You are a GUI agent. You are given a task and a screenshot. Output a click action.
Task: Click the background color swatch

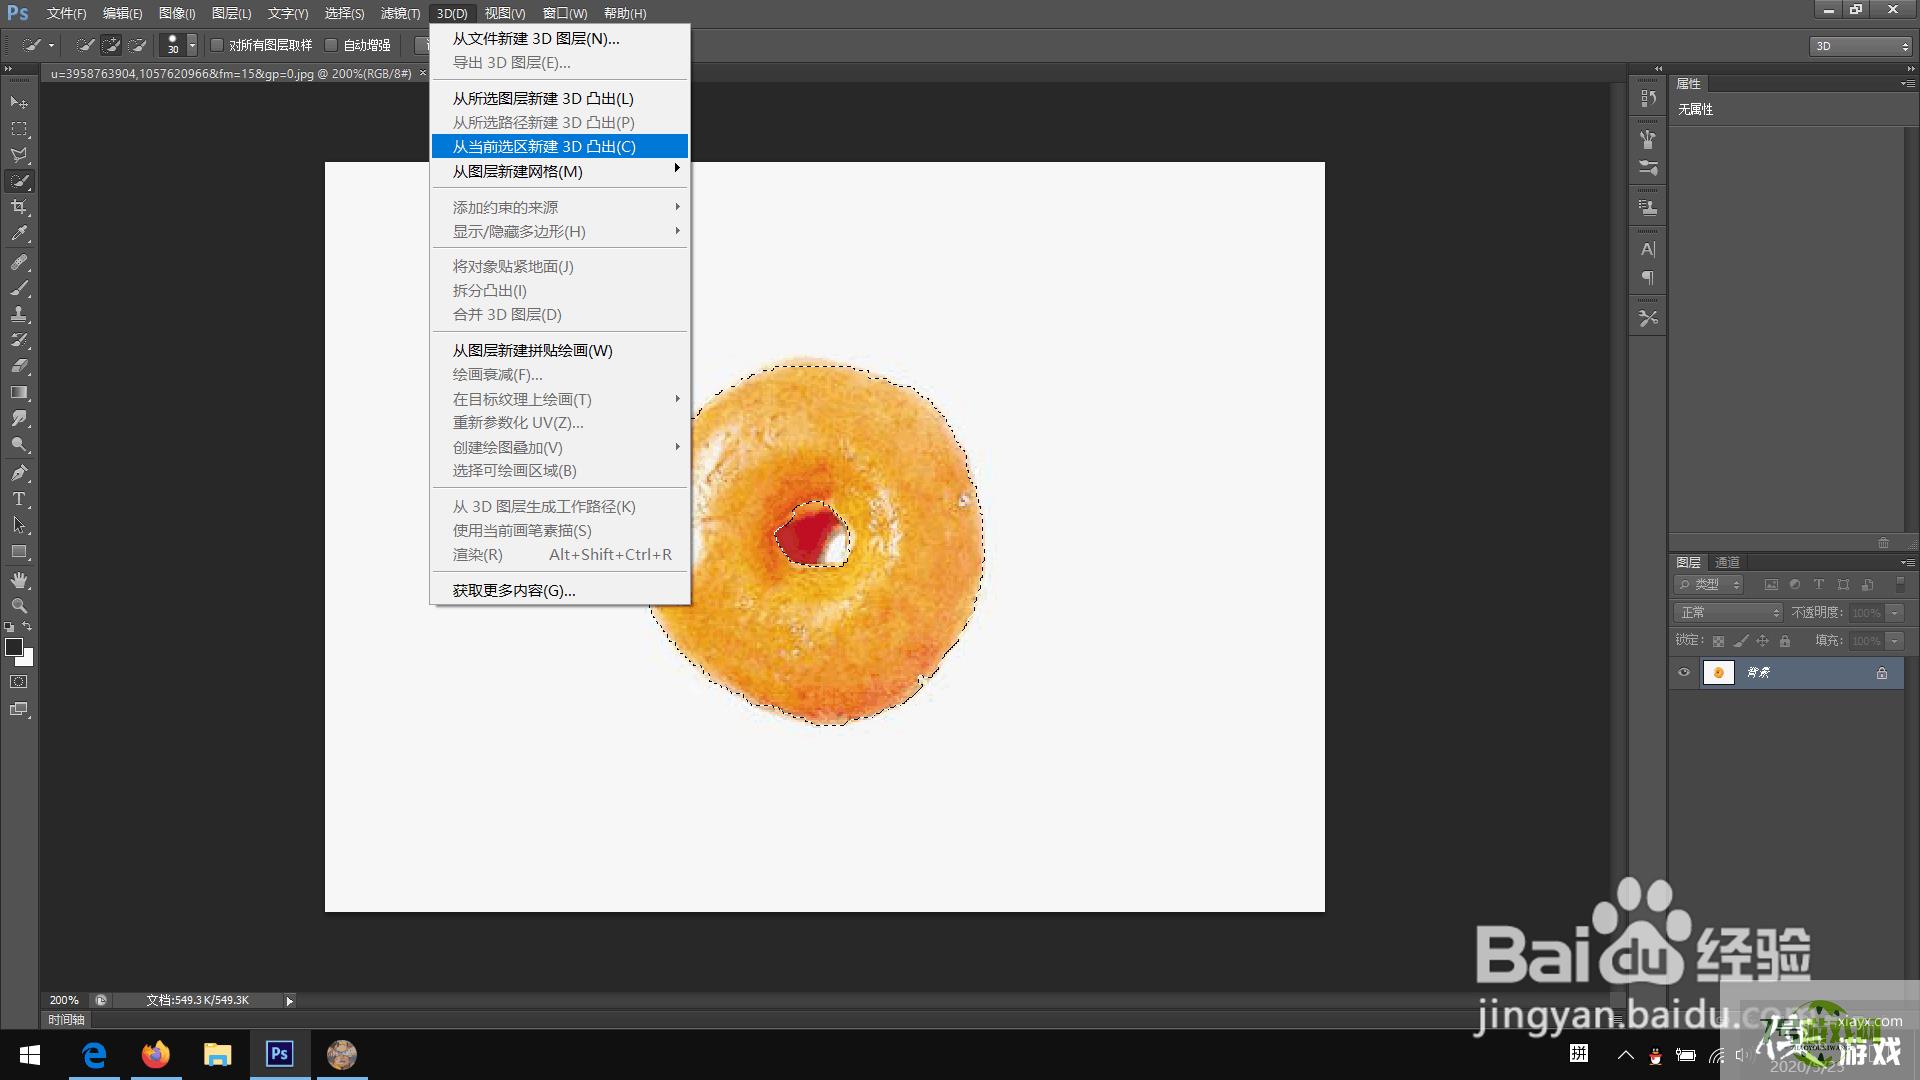coord(28,659)
